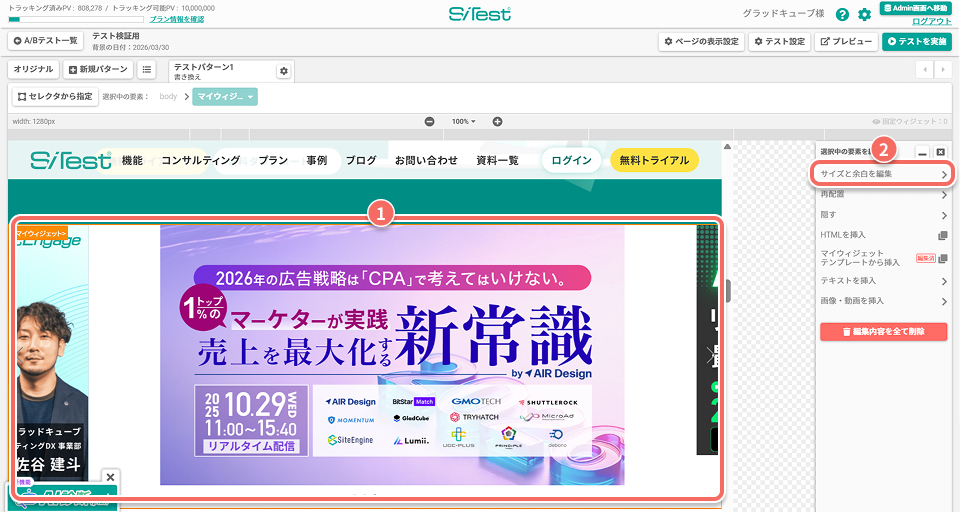Click Admin画面へ移動 button
The image size is (961, 512).
point(916,8)
